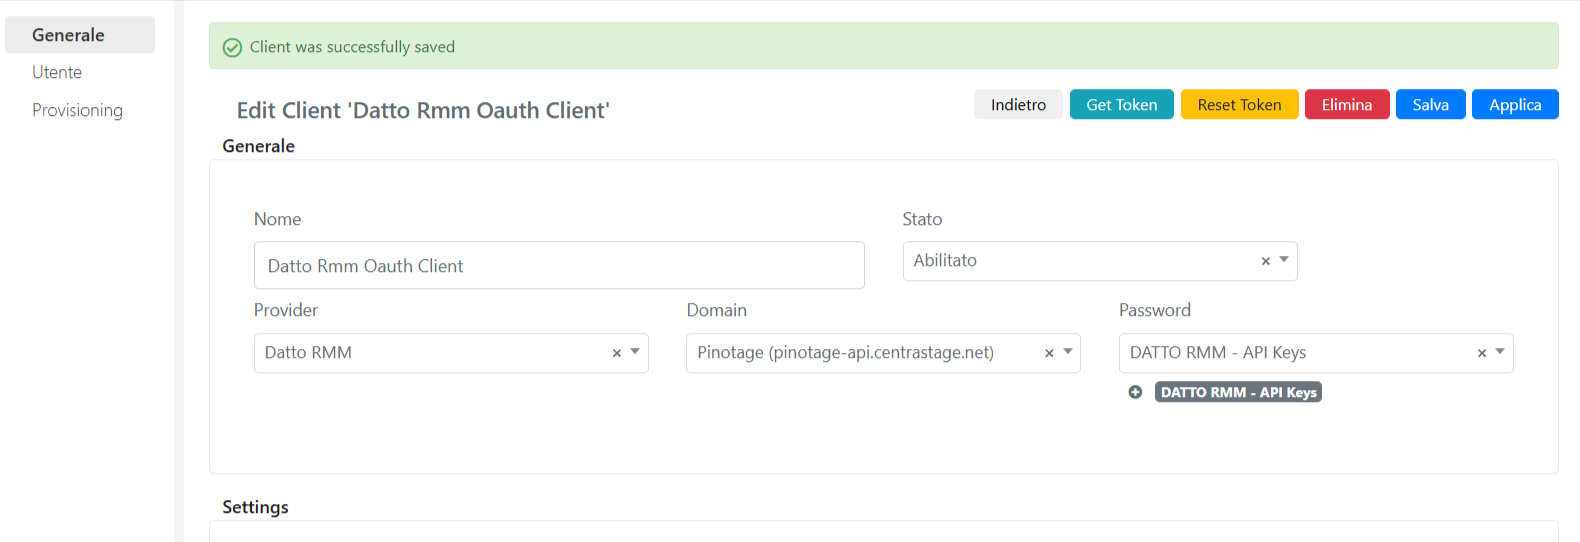
Task: Open the Password dropdown arrow
Action: pyautogui.click(x=1500, y=352)
